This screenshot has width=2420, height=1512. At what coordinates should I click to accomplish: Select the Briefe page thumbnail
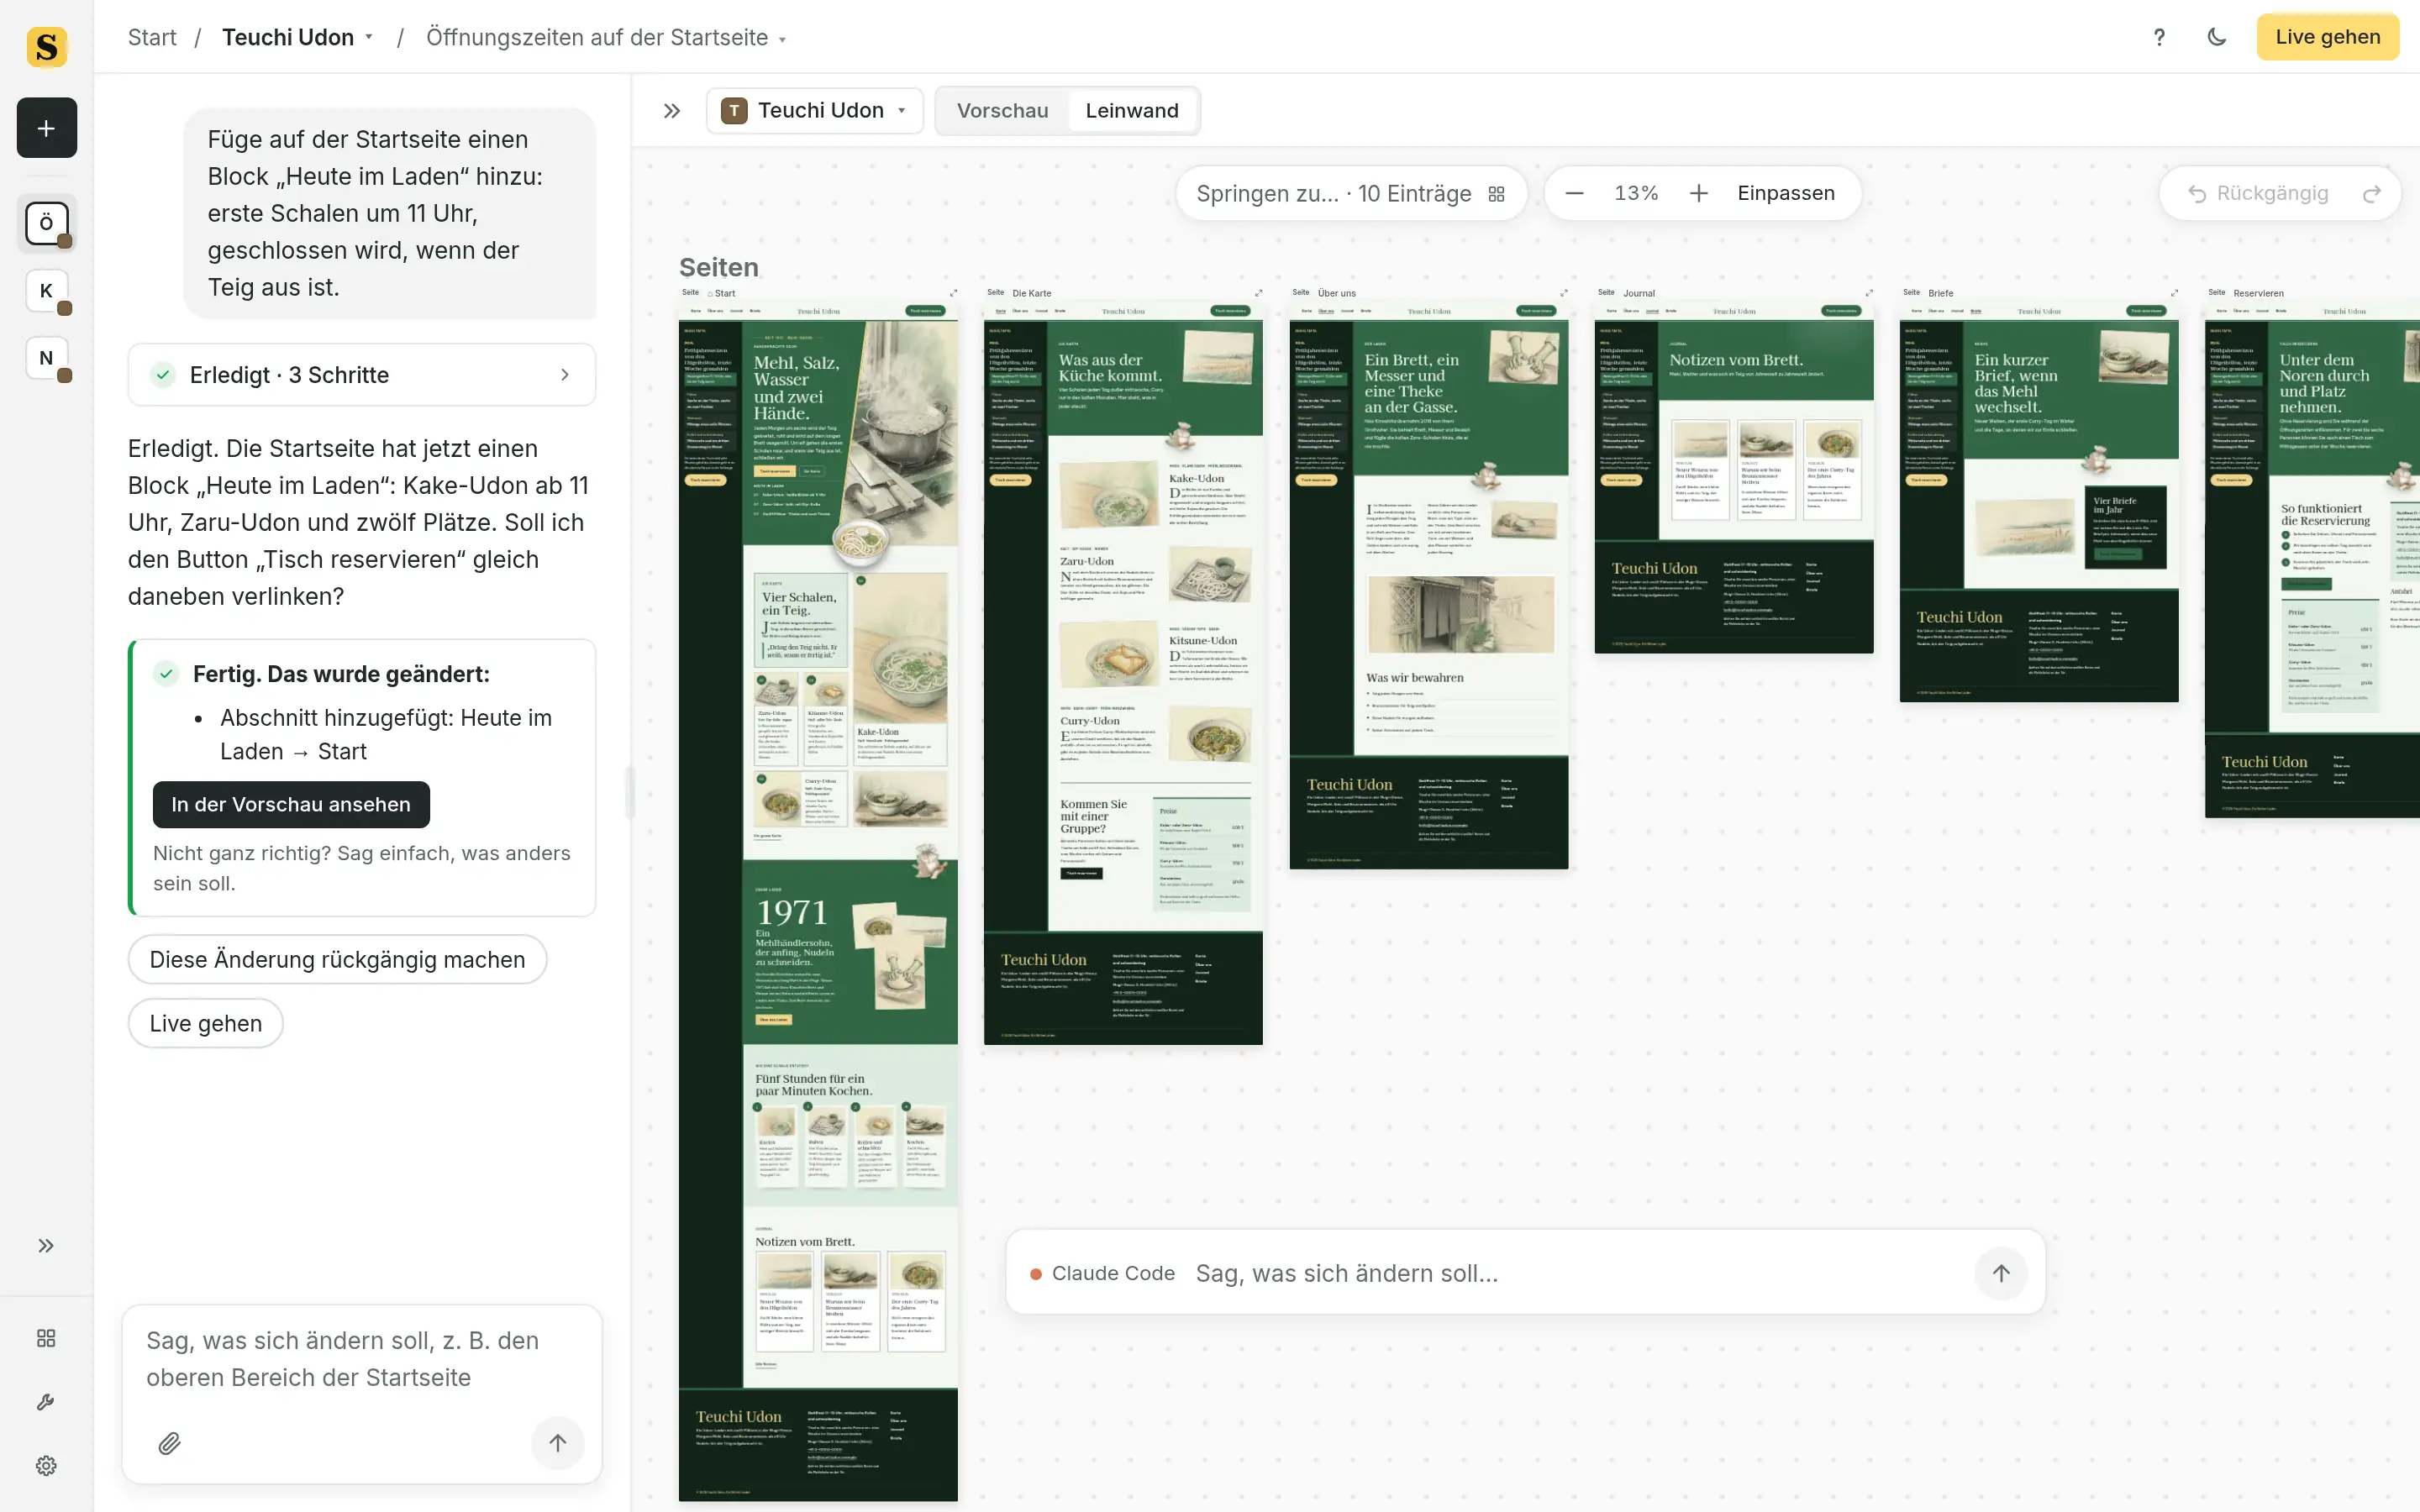pos(2038,502)
